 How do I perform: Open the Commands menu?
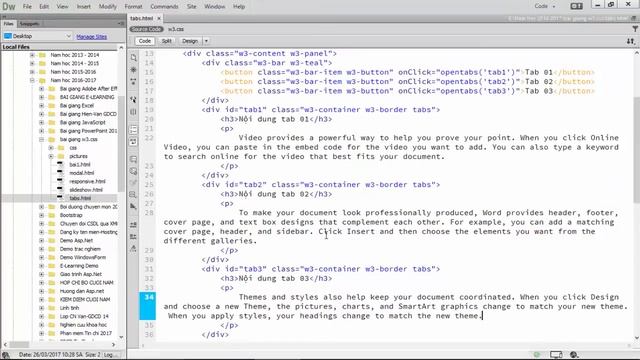click(164, 7)
